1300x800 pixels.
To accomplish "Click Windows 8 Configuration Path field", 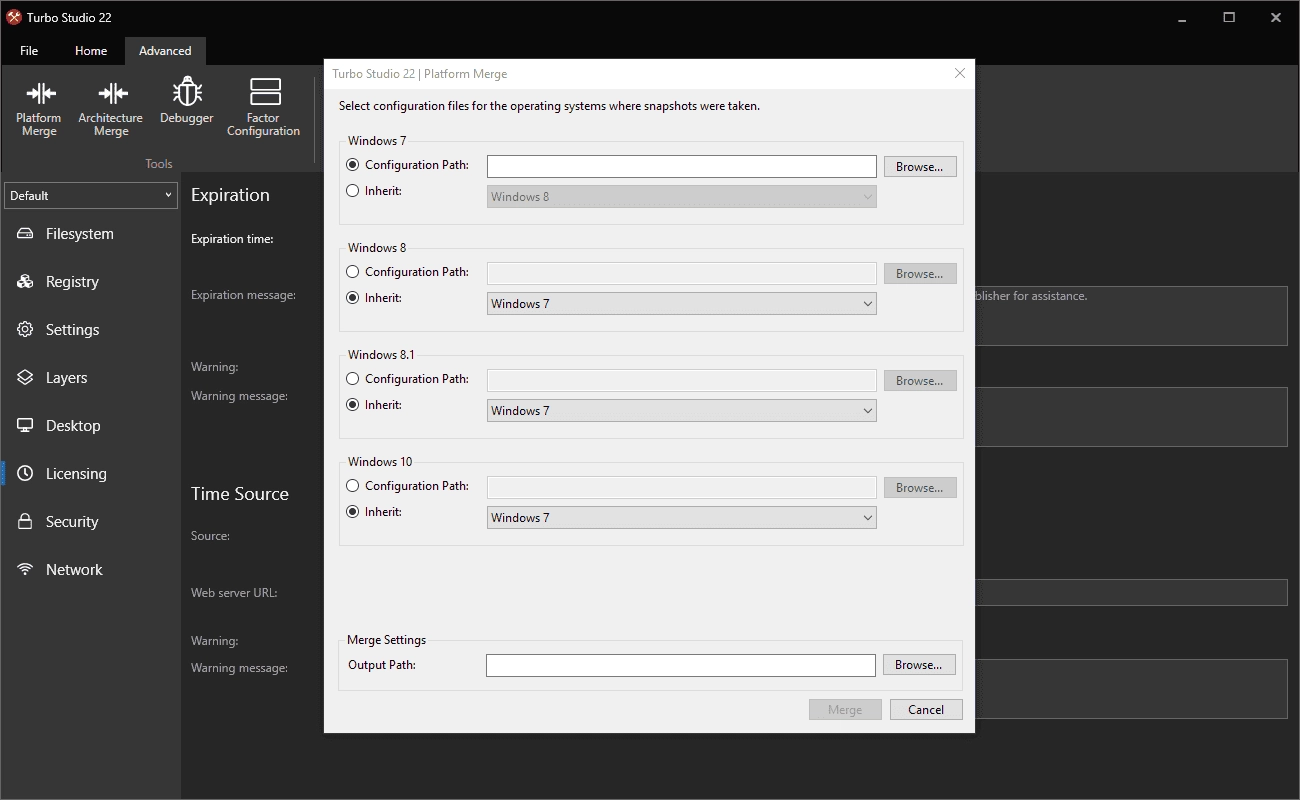I will [682, 274].
